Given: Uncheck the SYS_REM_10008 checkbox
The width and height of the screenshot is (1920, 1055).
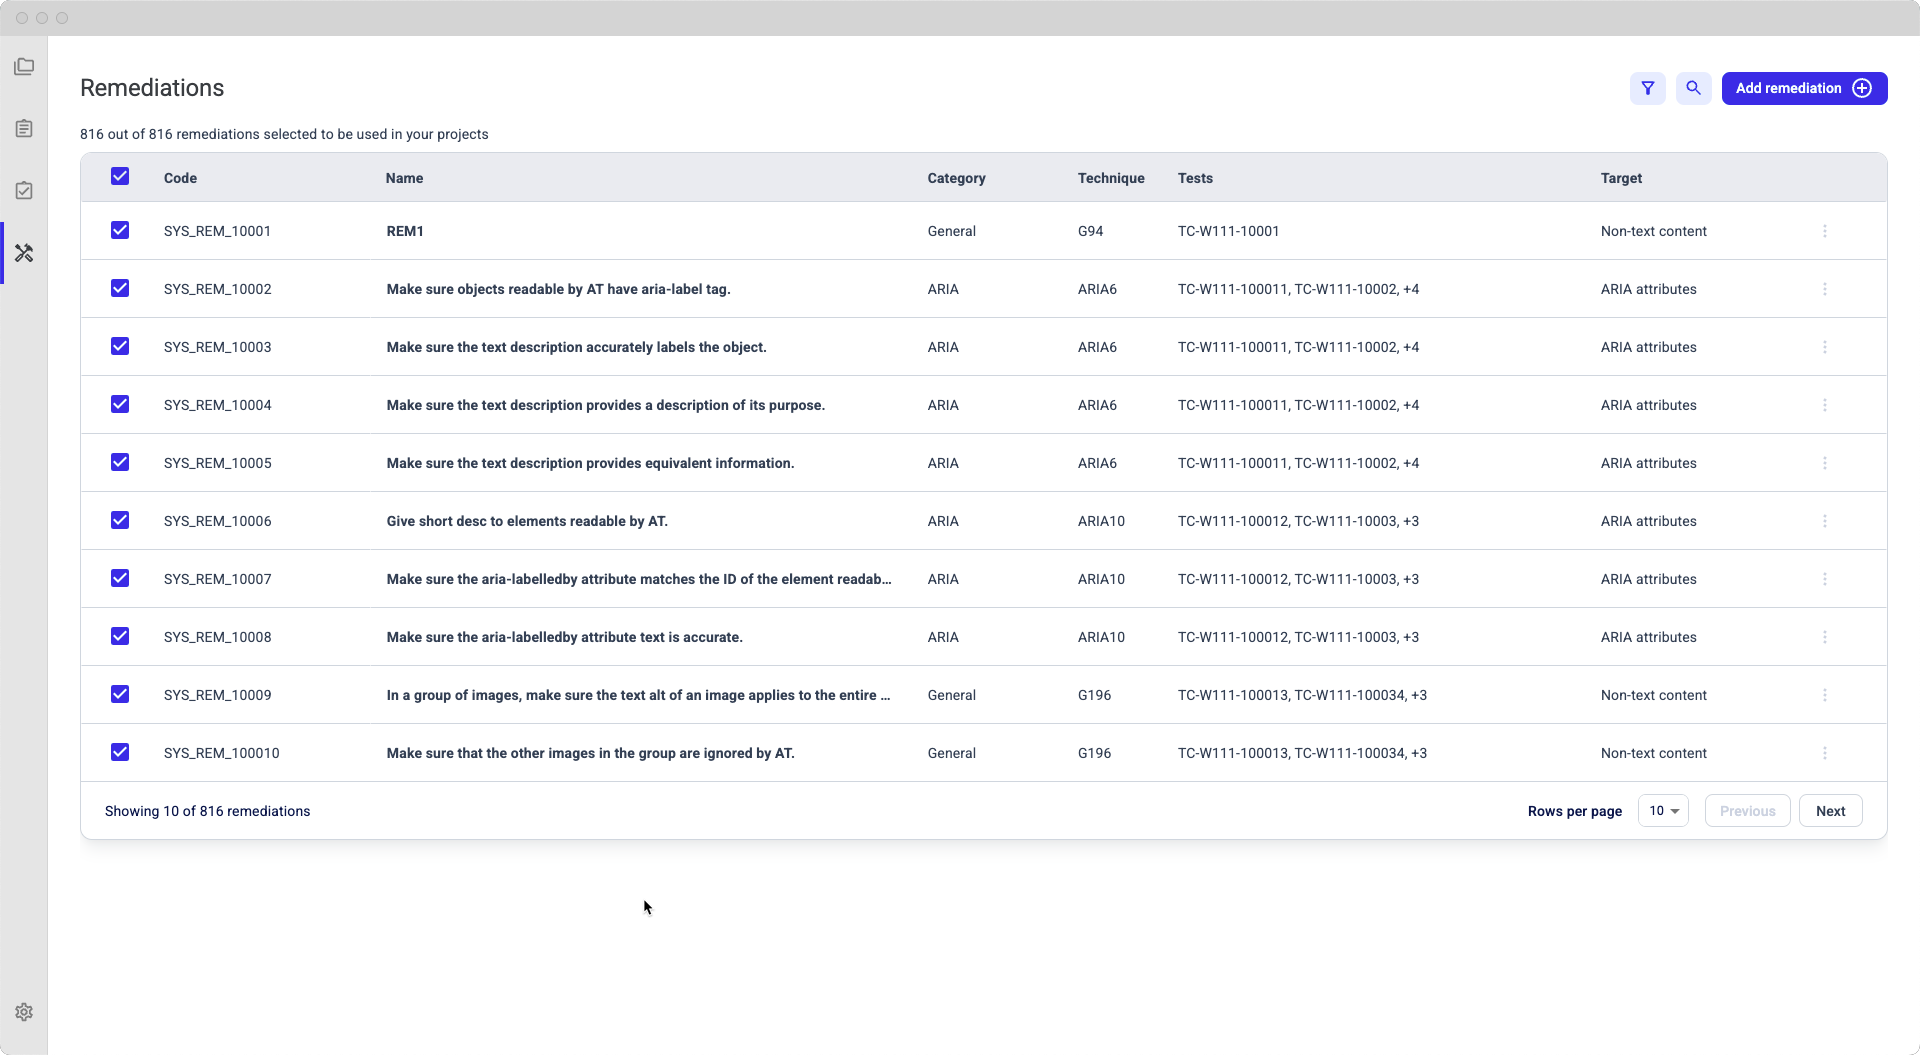Looking at the screenshot, I should 120,636.
